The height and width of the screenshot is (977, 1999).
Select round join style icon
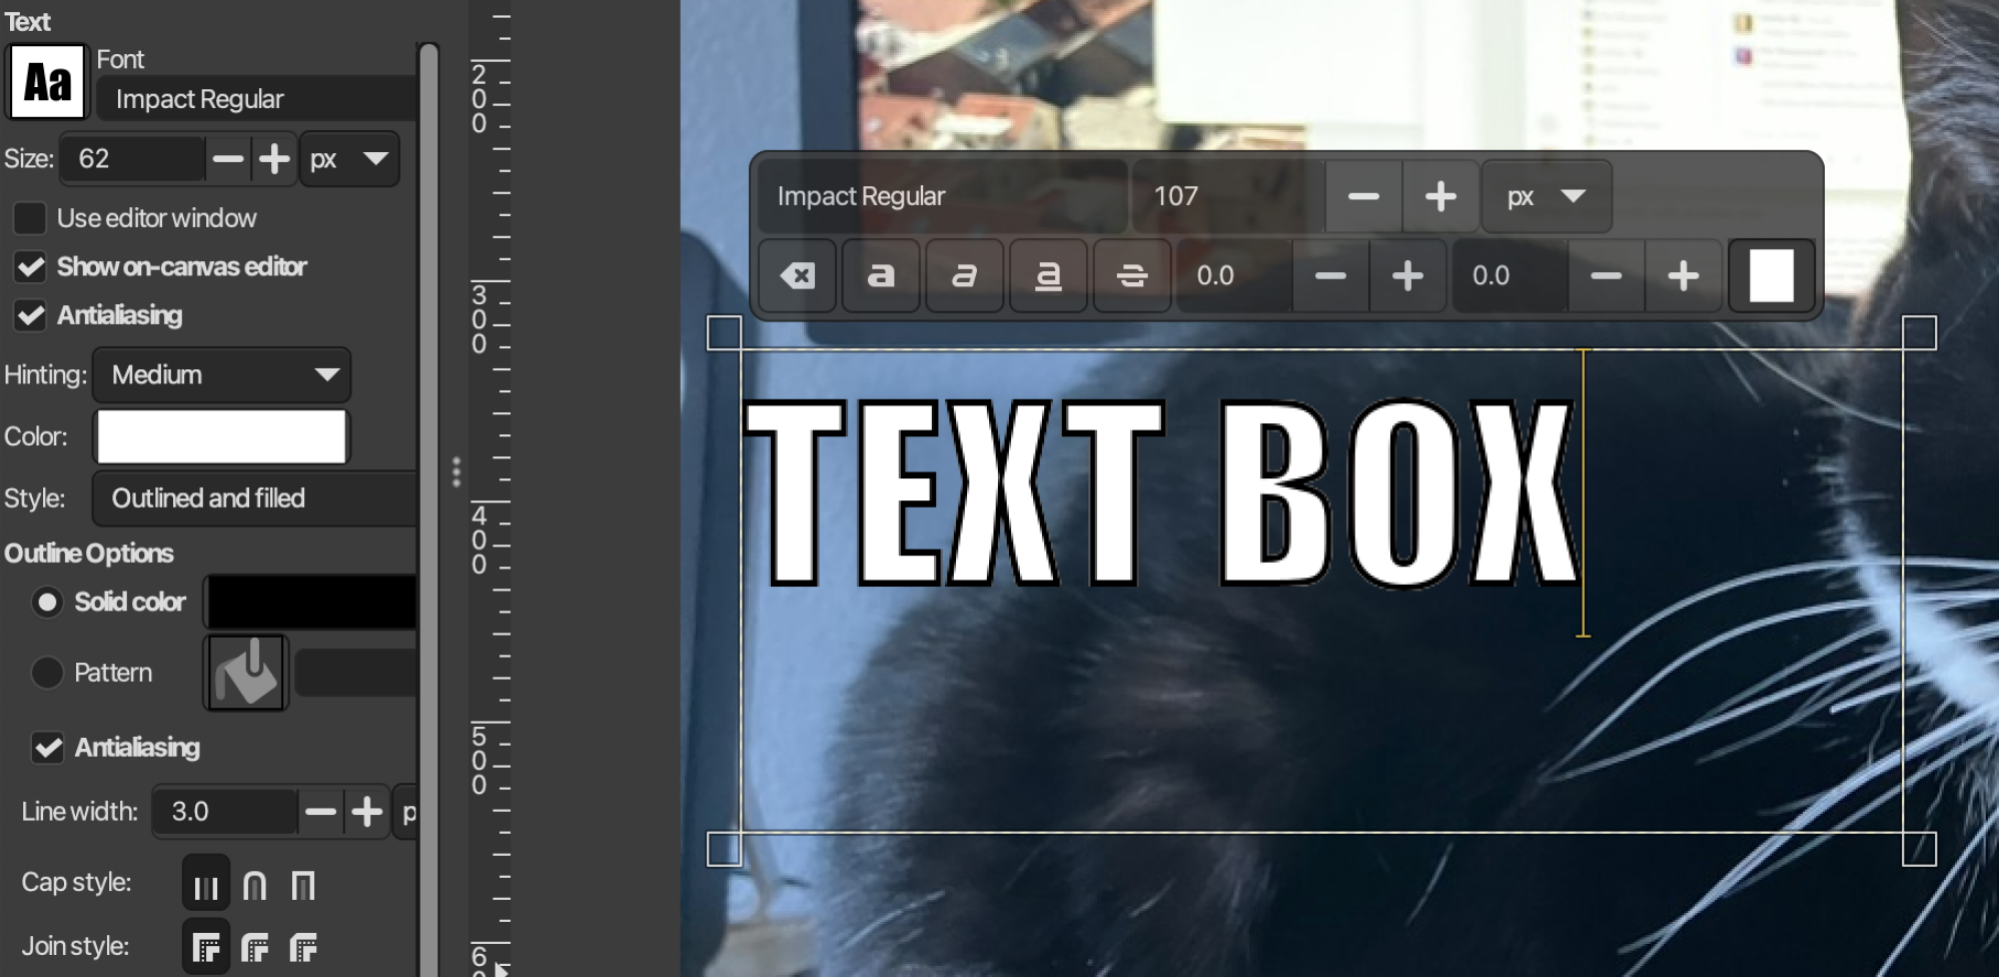255,947
